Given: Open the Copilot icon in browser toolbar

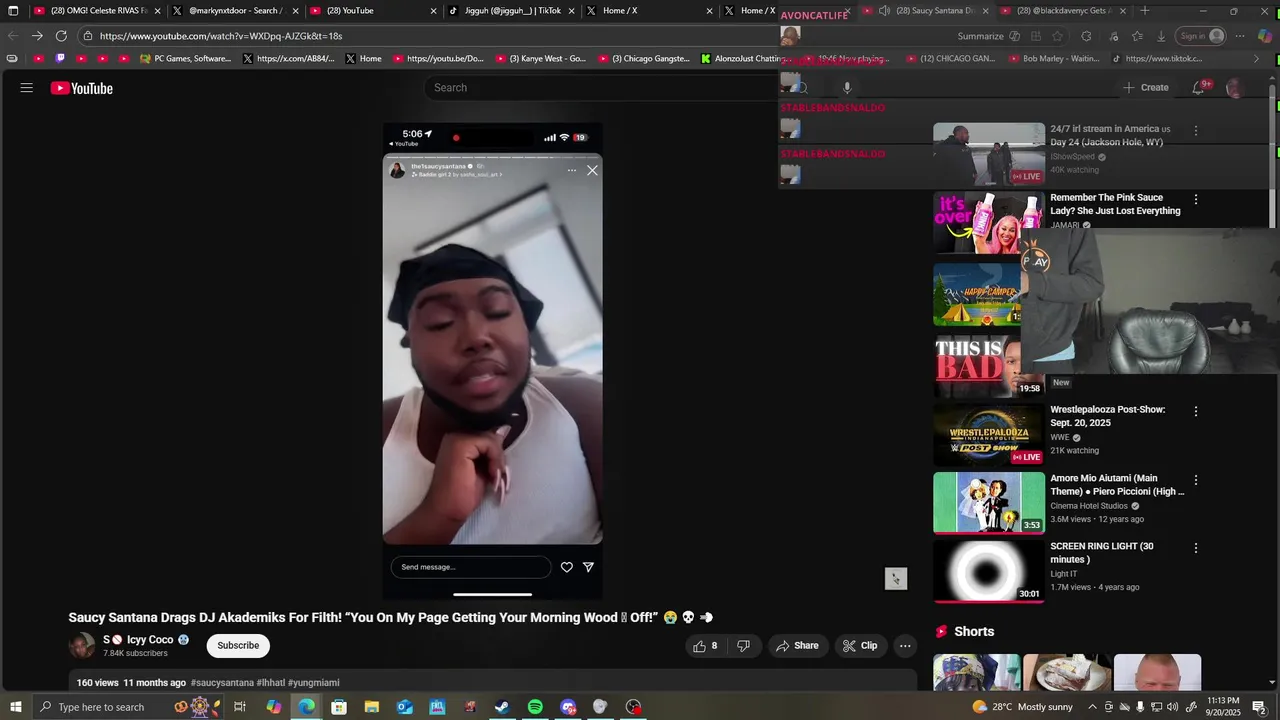Looking at the screenshot, I should [x=1267, y=36].
